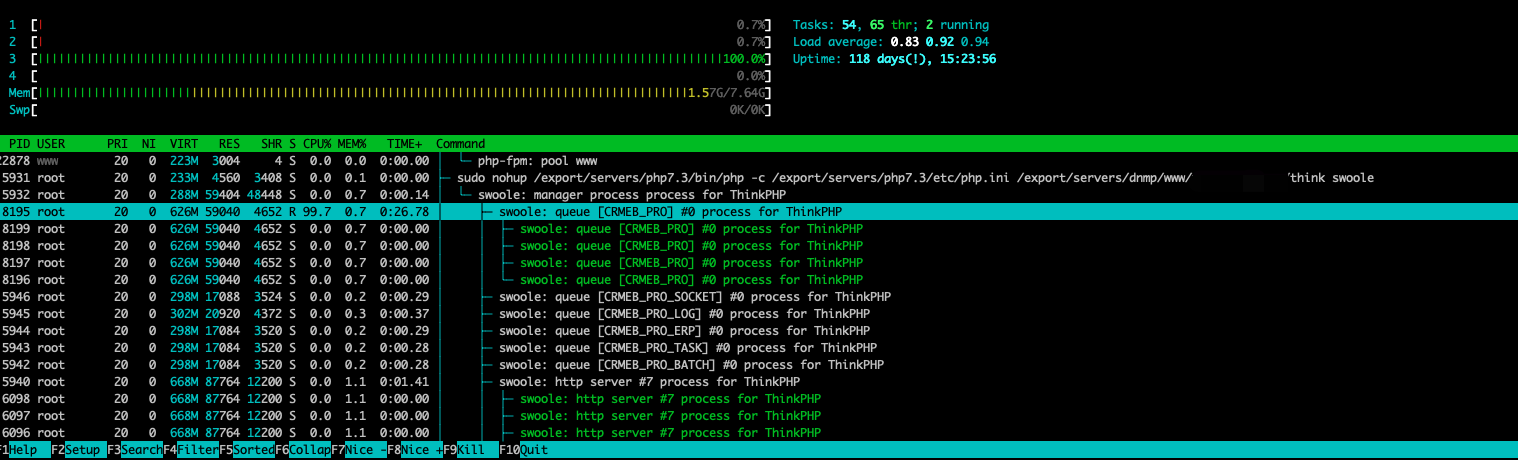Select the CRMEB_PRO_BATCH queue process

[759, 364]
